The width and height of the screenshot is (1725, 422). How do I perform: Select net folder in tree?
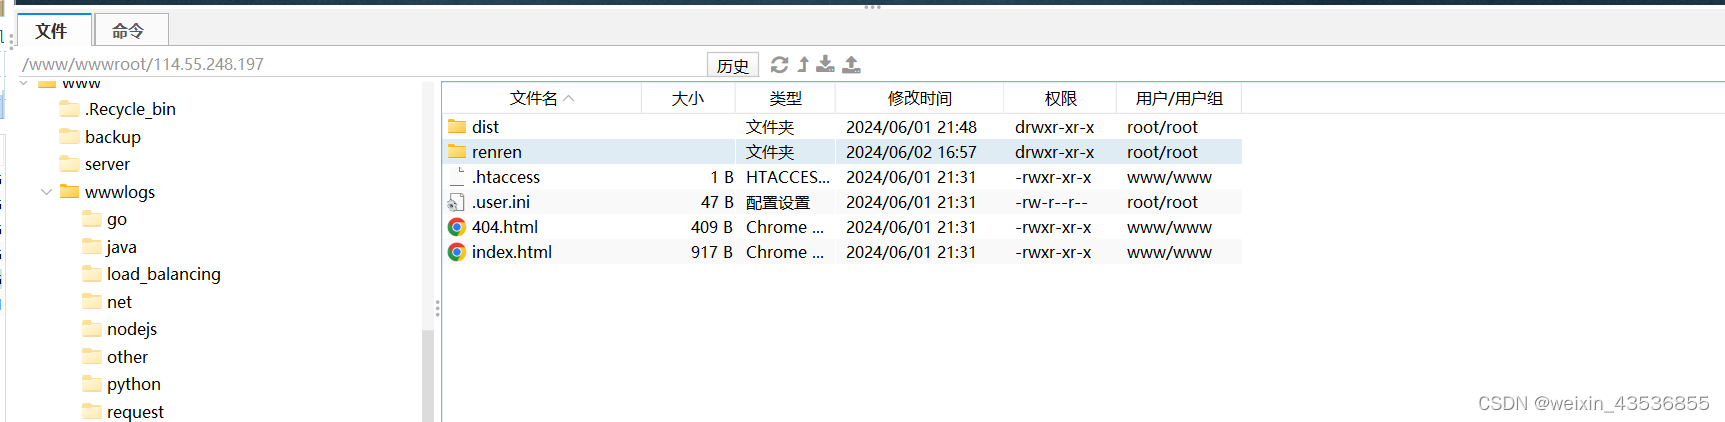tap(119, 302)
